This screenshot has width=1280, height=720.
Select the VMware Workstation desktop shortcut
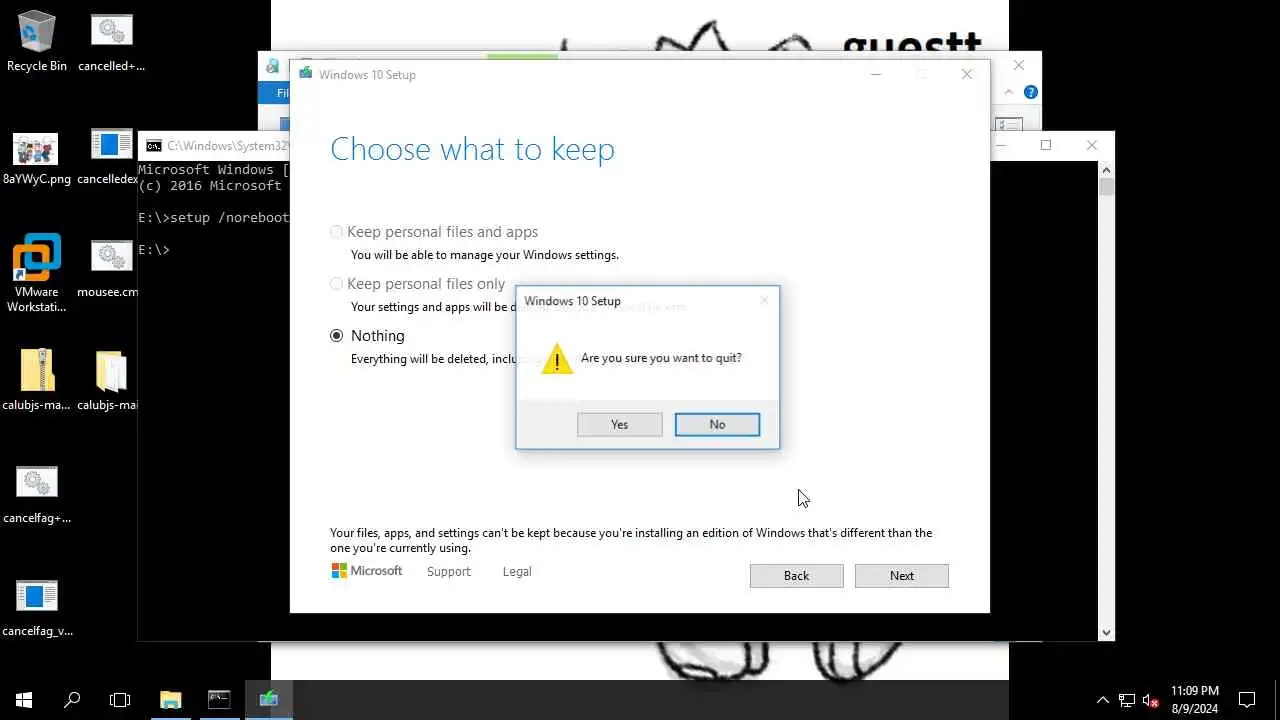pyautogui.click(x=37, y=273)
